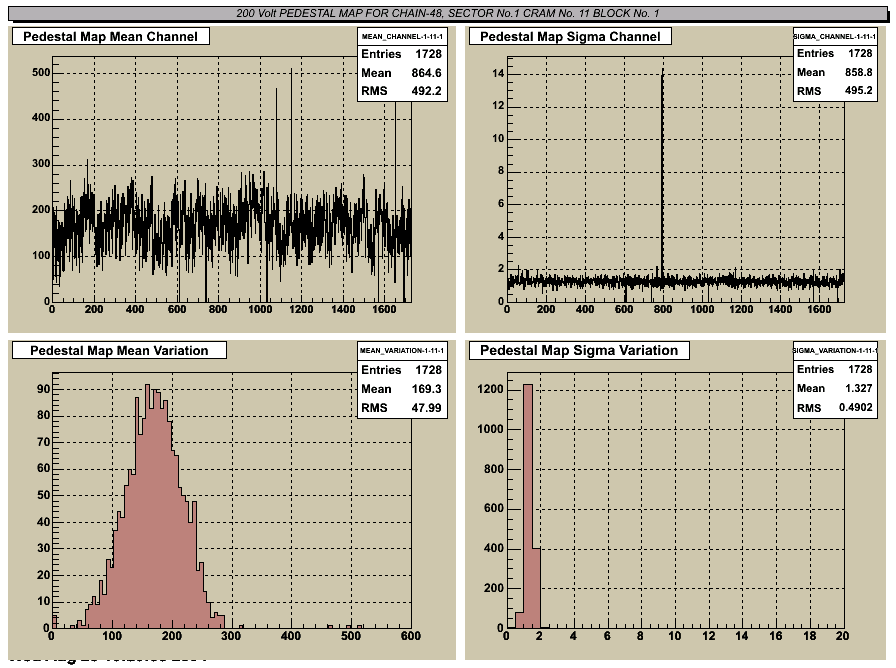Click Entries 1728 in the MEAN_CHANNEL stats box
The height and width of the screenshot is (668, 896).
click(x=401, y=54)
